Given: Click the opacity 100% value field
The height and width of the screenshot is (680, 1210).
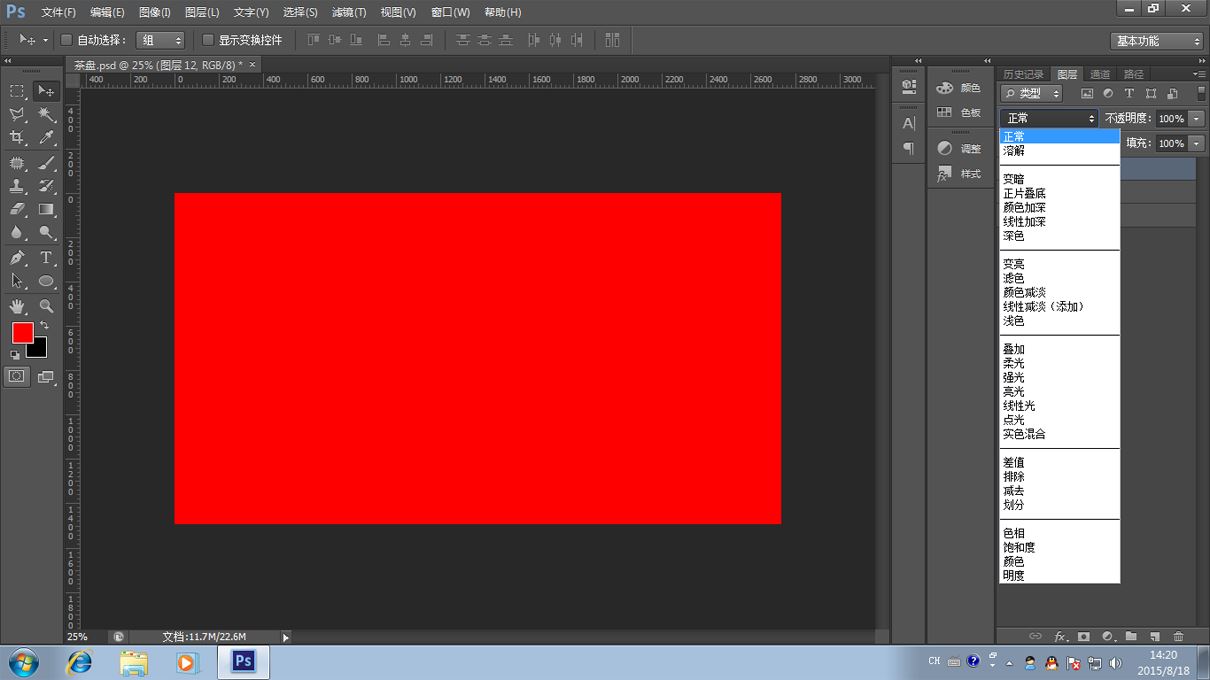Looking at the screenshot, I should [1171, 118].
